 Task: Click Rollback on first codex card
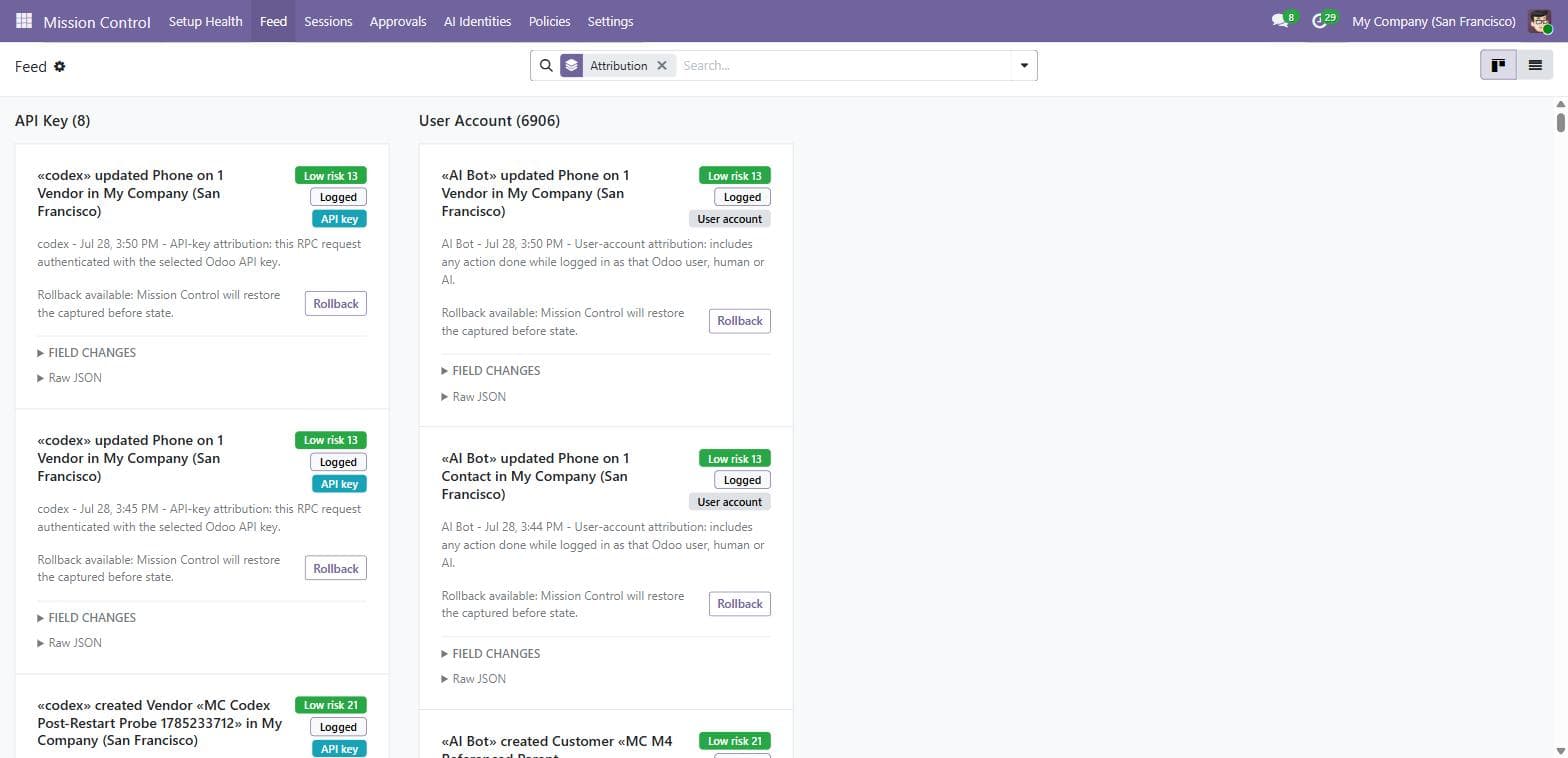point(335,304)
